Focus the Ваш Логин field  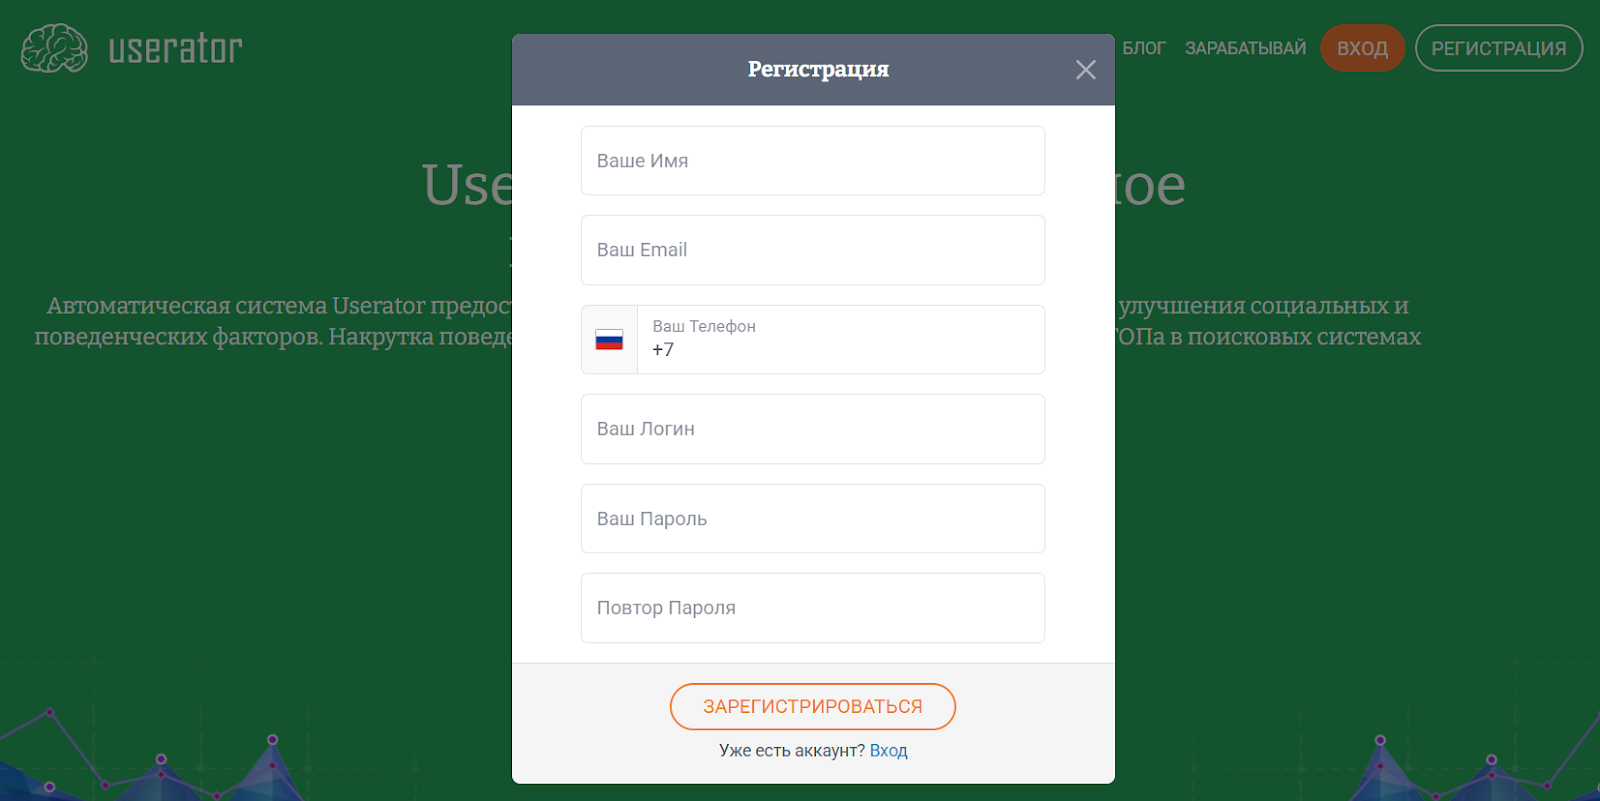click(812, 429)
